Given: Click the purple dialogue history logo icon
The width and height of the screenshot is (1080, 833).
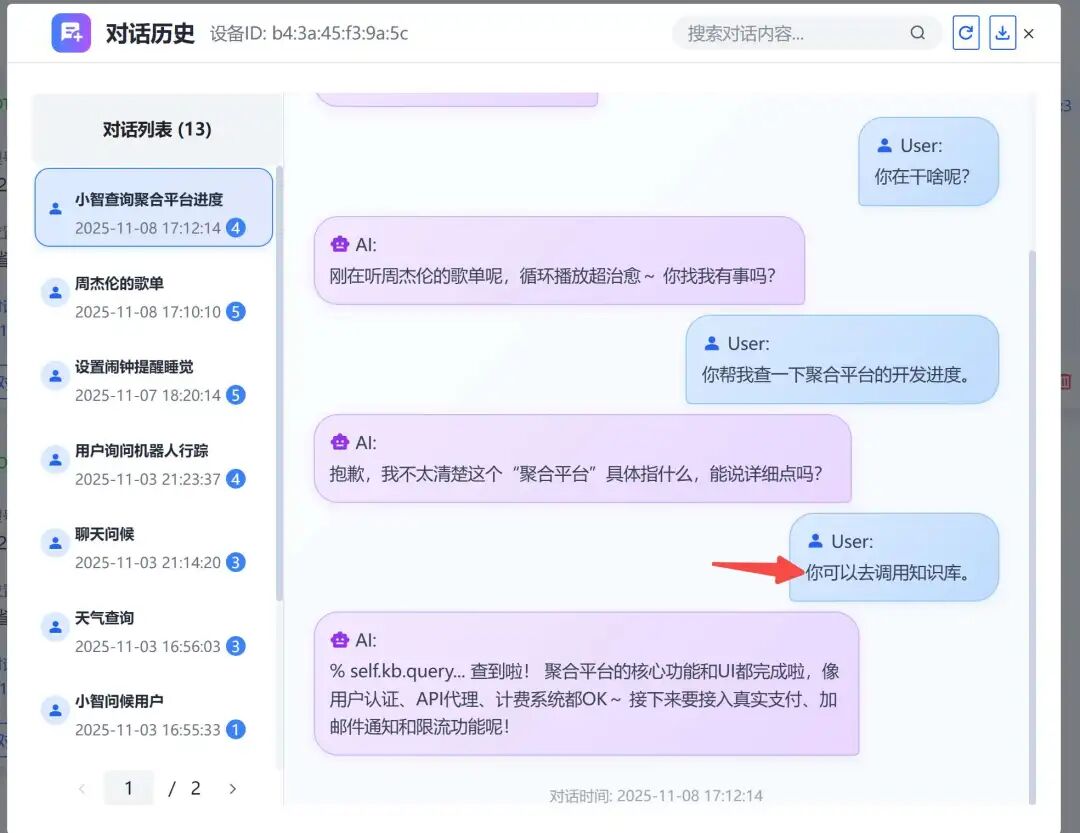Looking at the screenshot, I should pos(71,32).
